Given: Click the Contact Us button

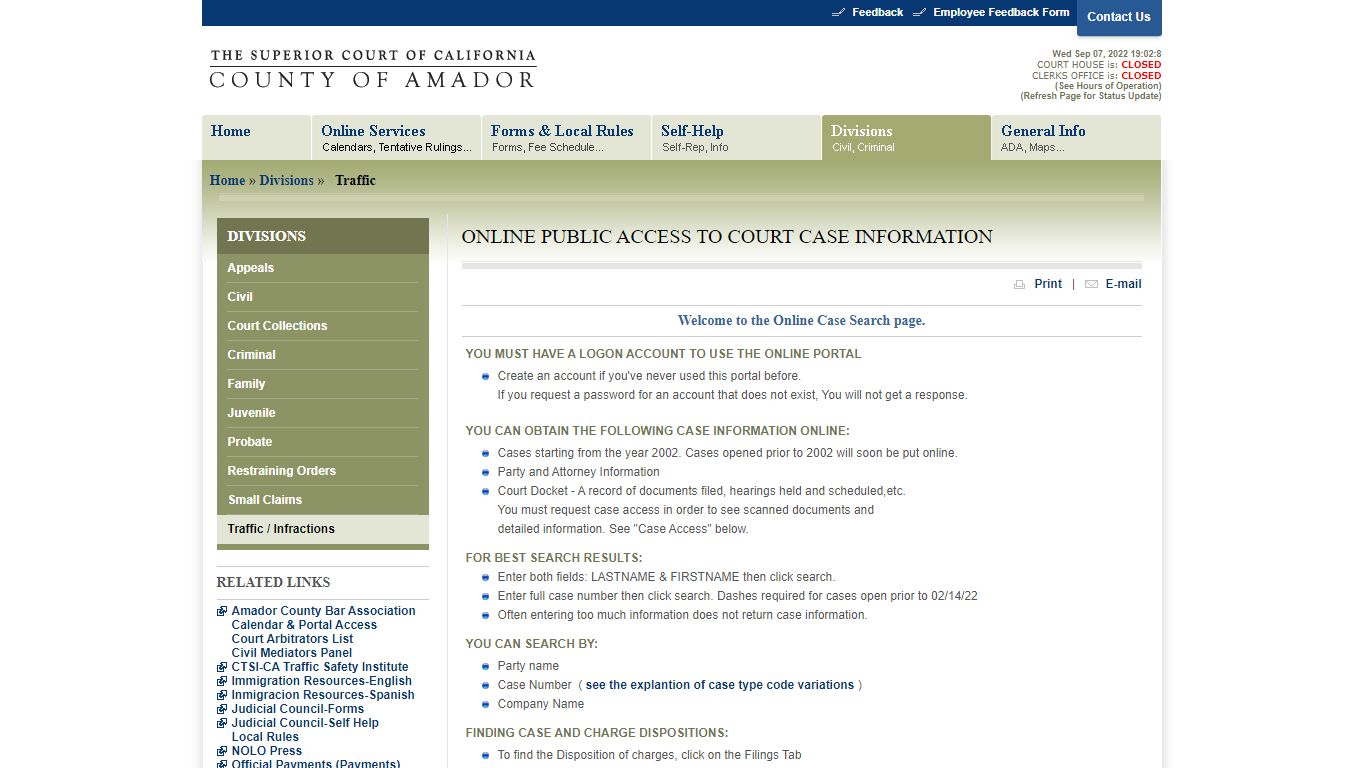Looking at the screenshot, I should point(1119,17).
